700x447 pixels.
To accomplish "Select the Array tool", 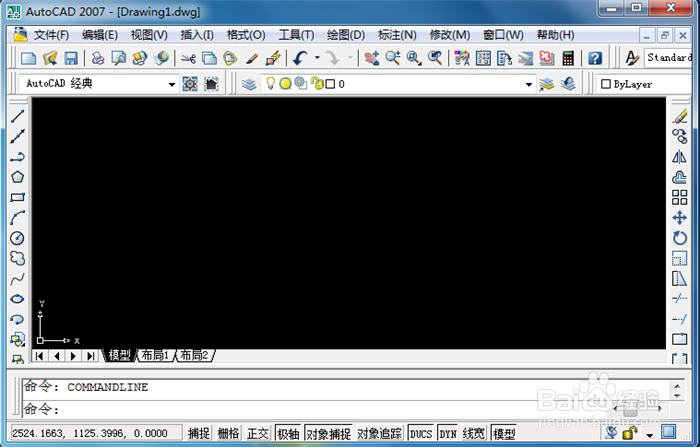I will point(680,197).
